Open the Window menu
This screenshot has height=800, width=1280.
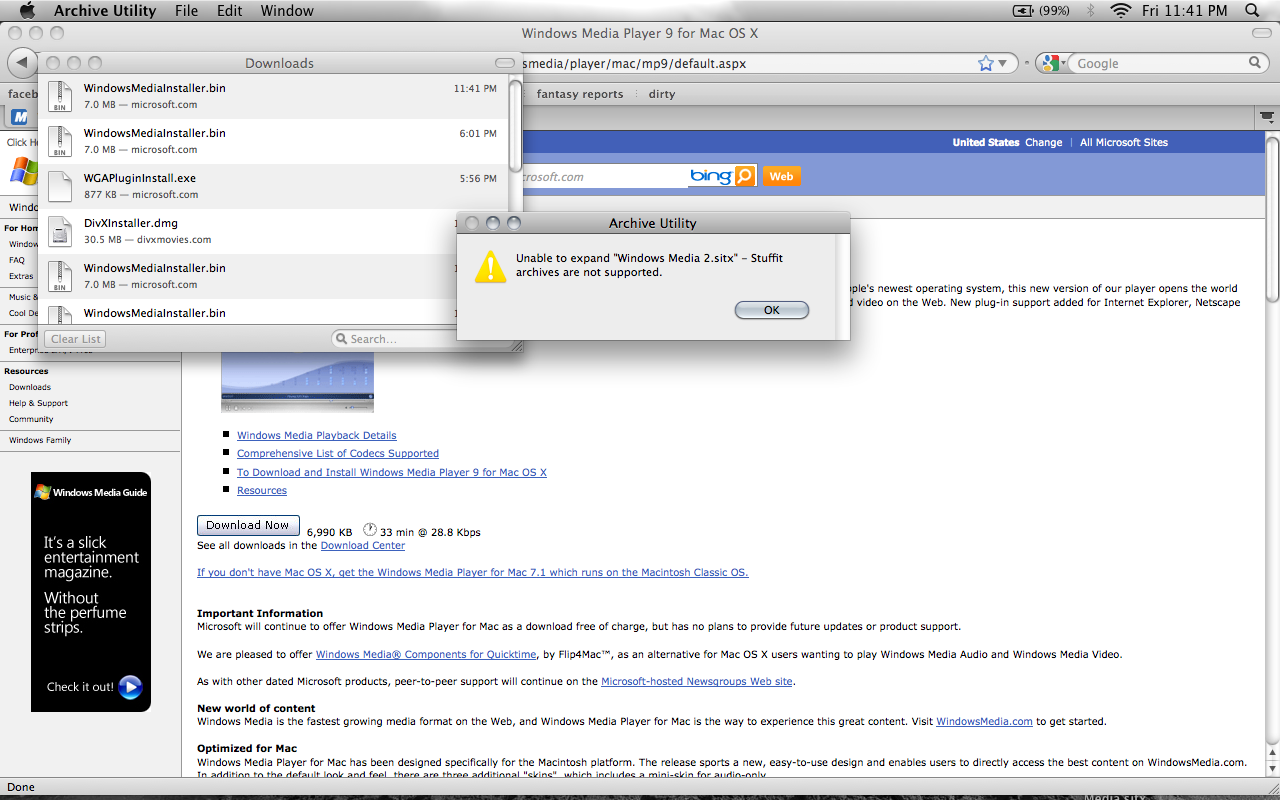click(287, 11)
